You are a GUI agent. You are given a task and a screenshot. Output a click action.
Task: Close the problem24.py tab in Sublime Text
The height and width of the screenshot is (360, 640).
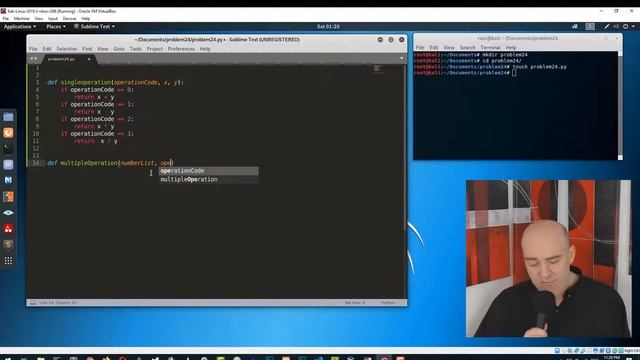89,59
